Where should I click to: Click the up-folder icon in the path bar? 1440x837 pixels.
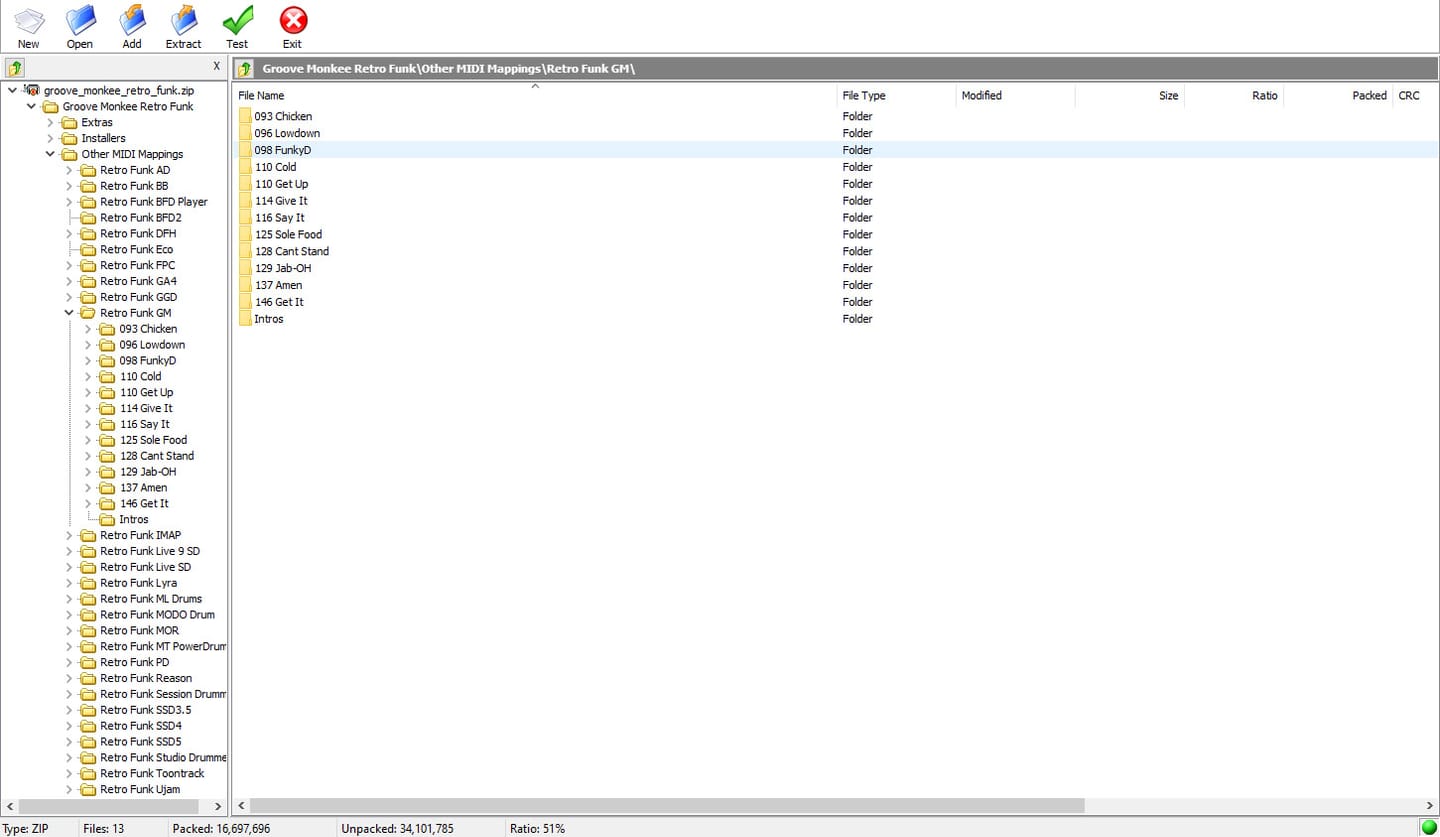coord(245,68)
